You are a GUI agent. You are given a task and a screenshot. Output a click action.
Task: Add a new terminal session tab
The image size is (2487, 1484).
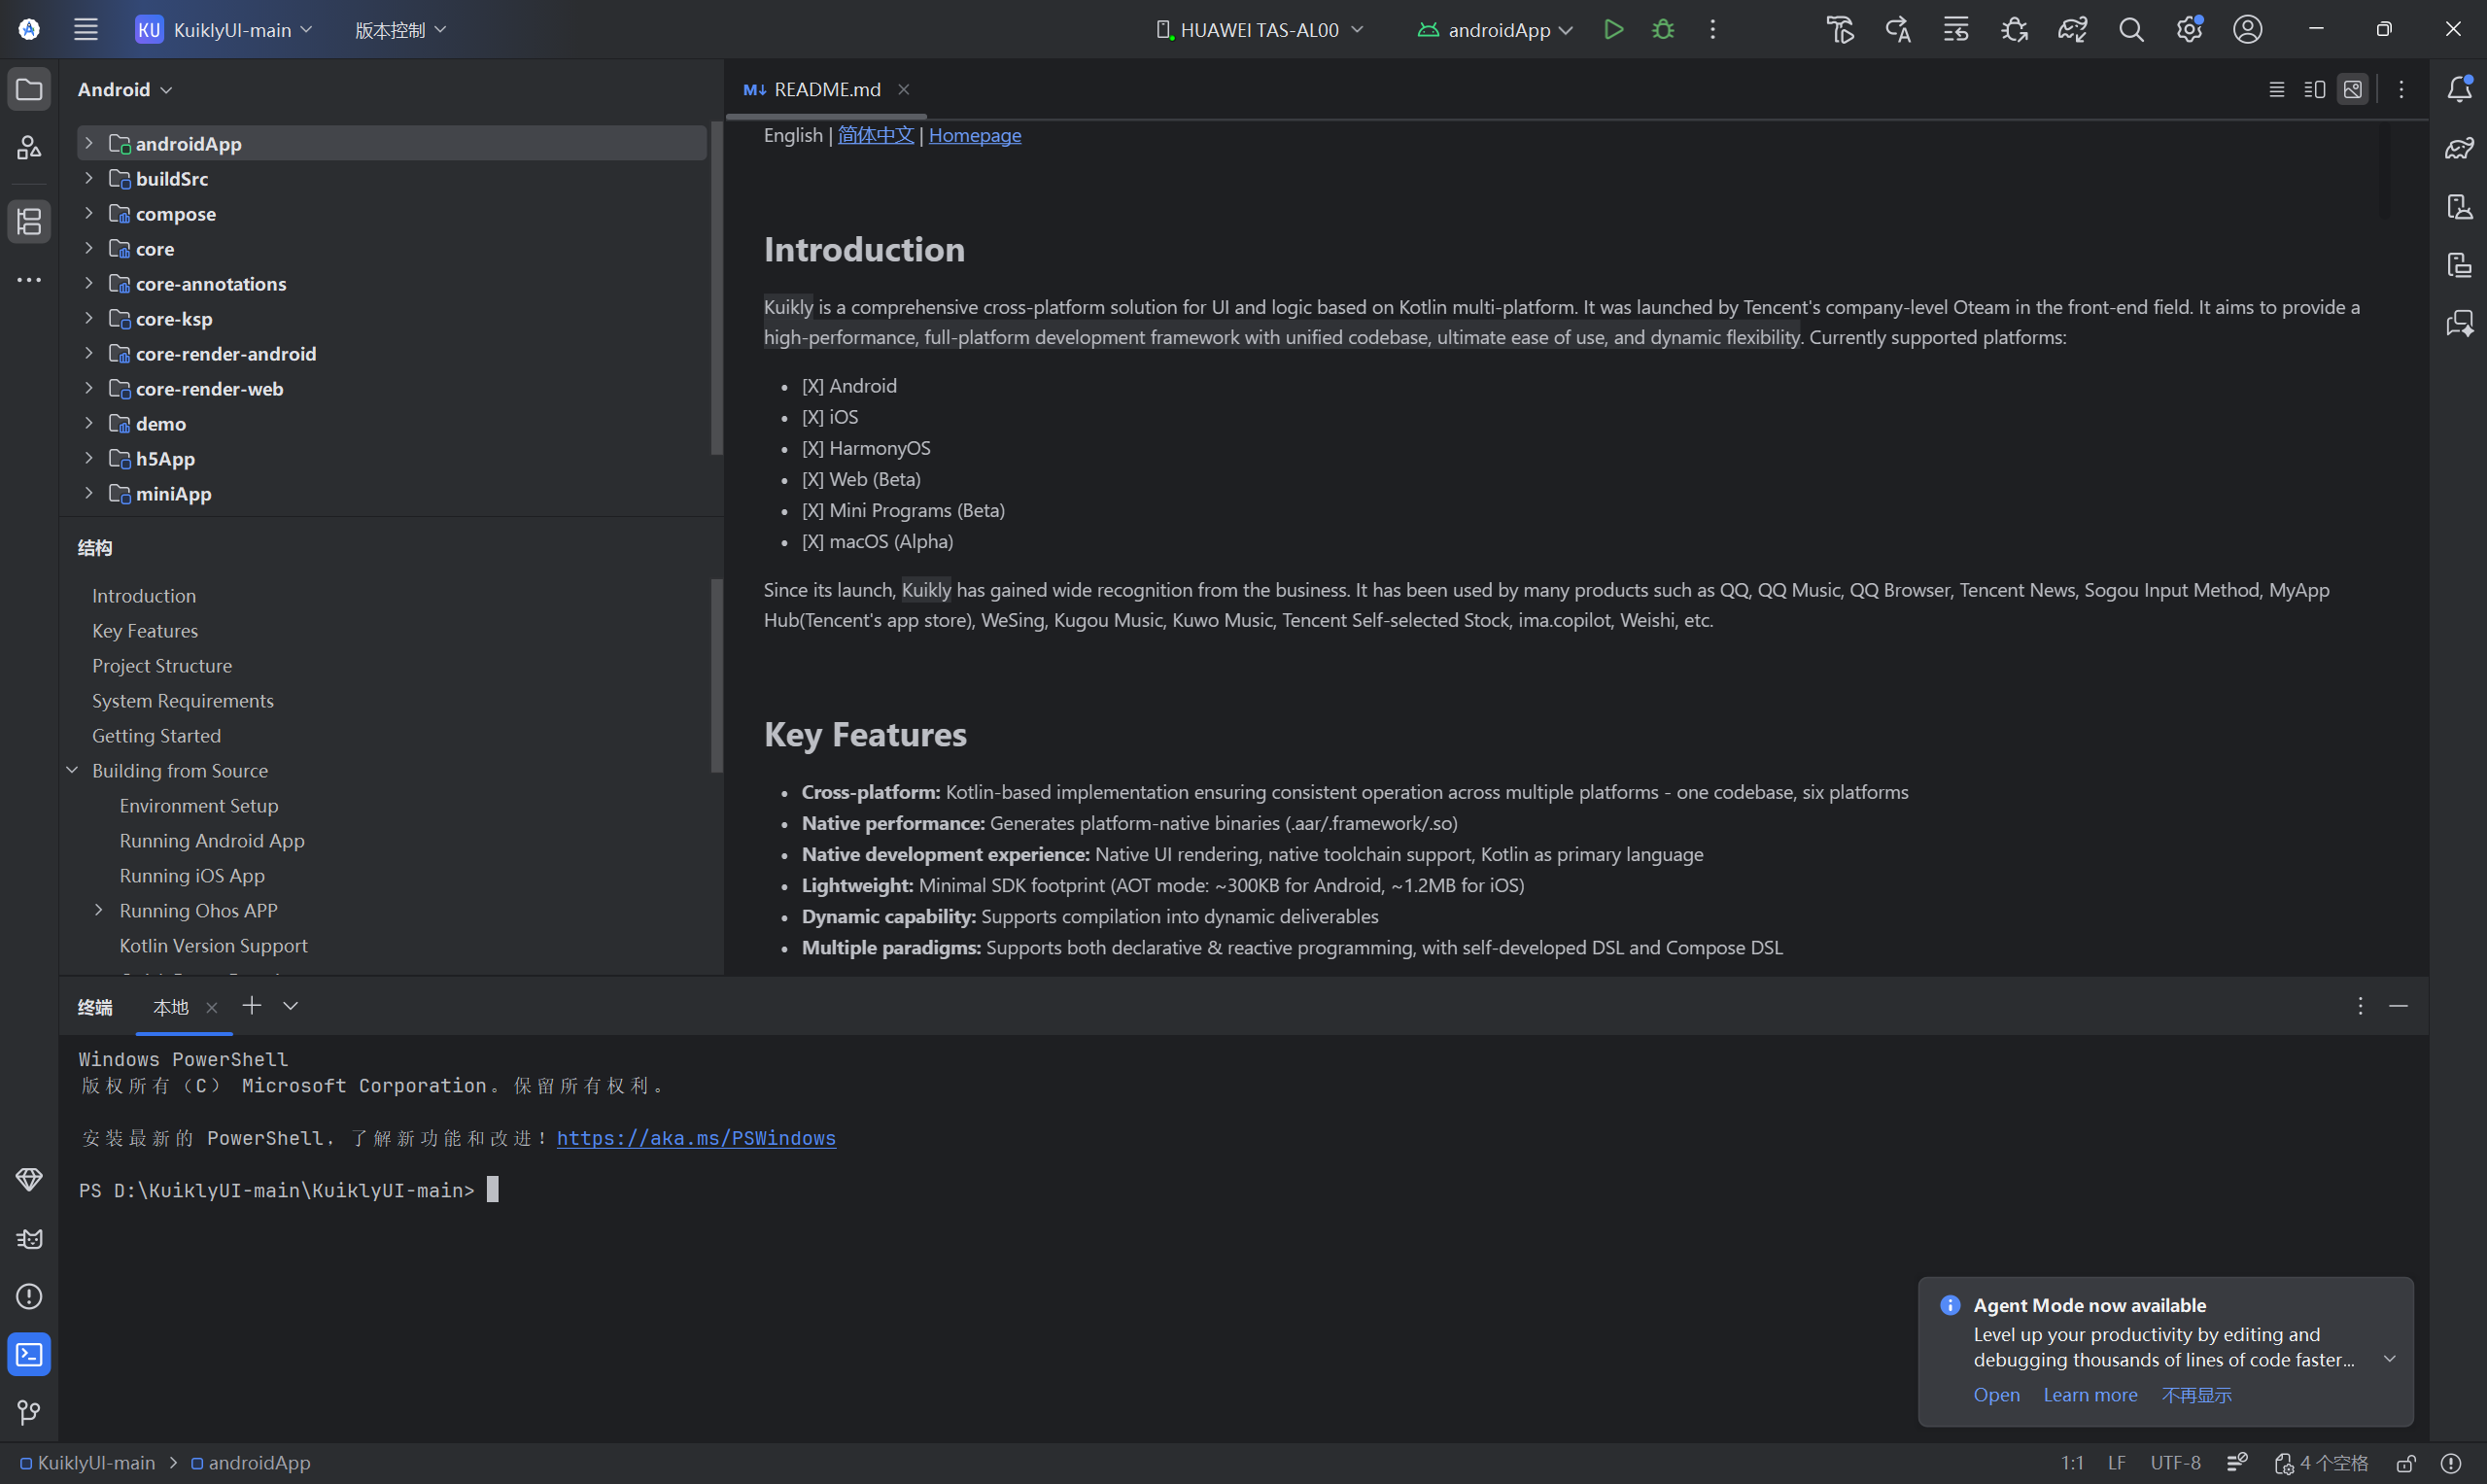251,1006
